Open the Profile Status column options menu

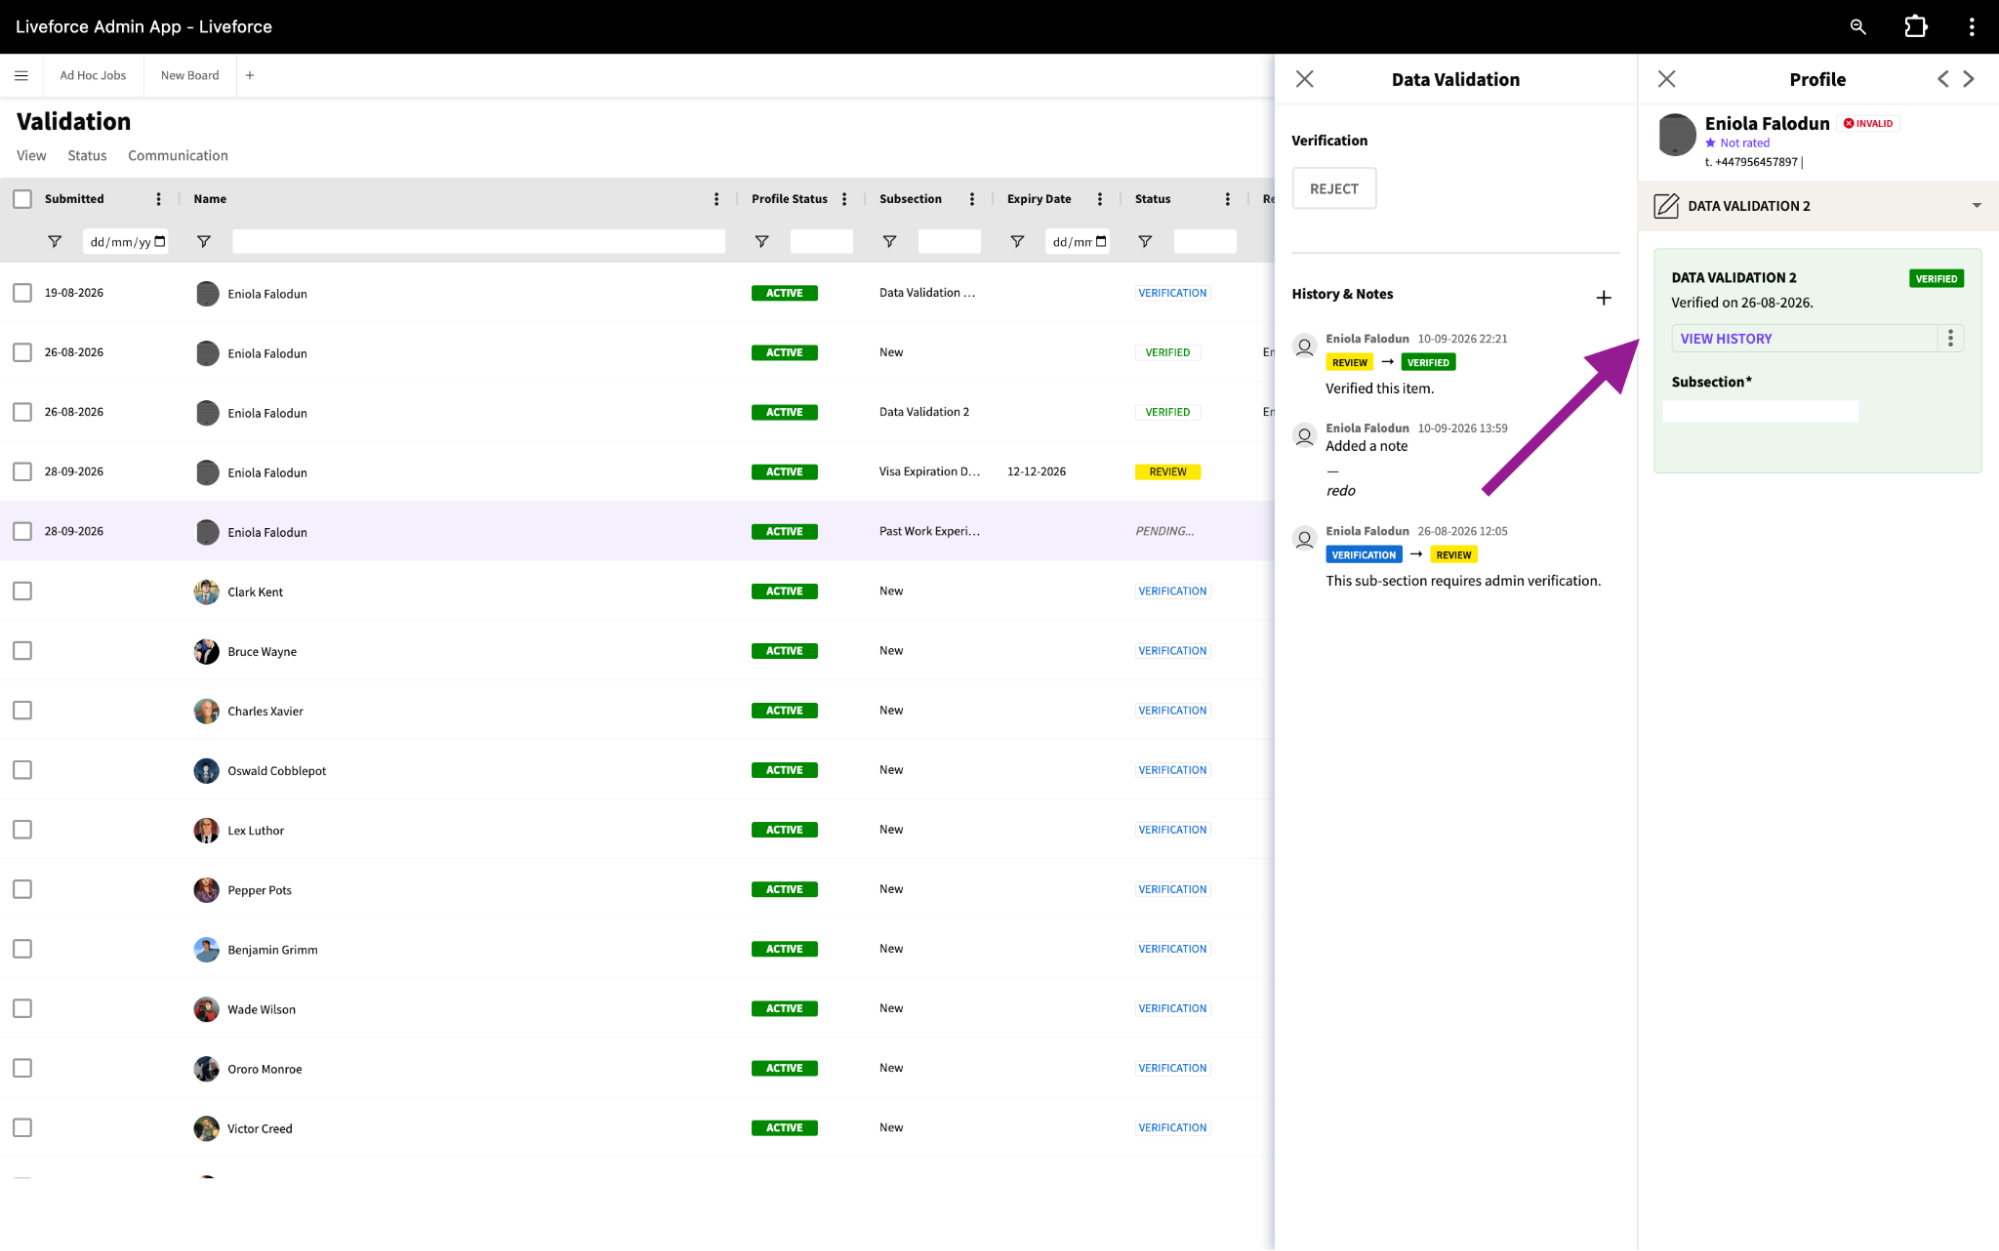tap(844, 199)
